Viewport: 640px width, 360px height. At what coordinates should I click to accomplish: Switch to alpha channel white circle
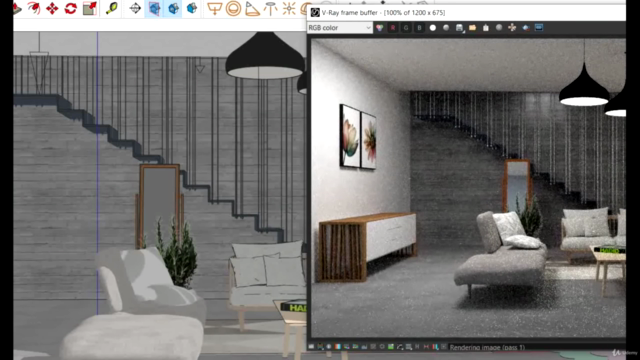433,28
